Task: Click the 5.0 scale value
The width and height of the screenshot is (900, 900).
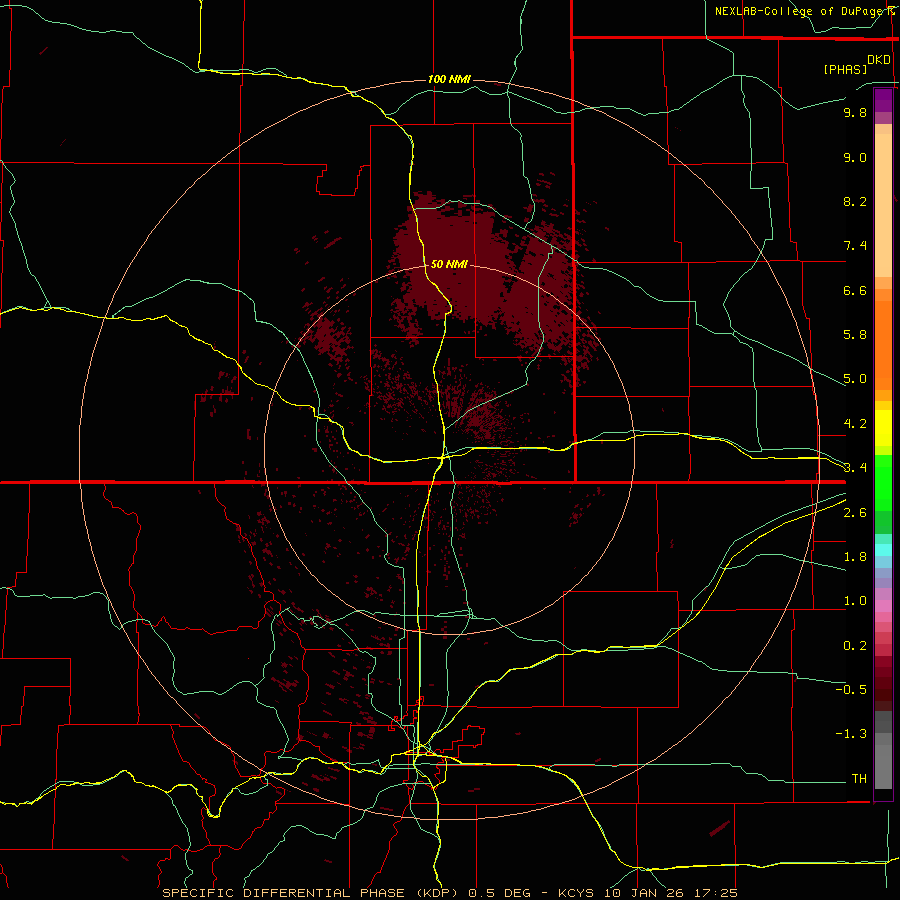Action: [x=855, y=379]
